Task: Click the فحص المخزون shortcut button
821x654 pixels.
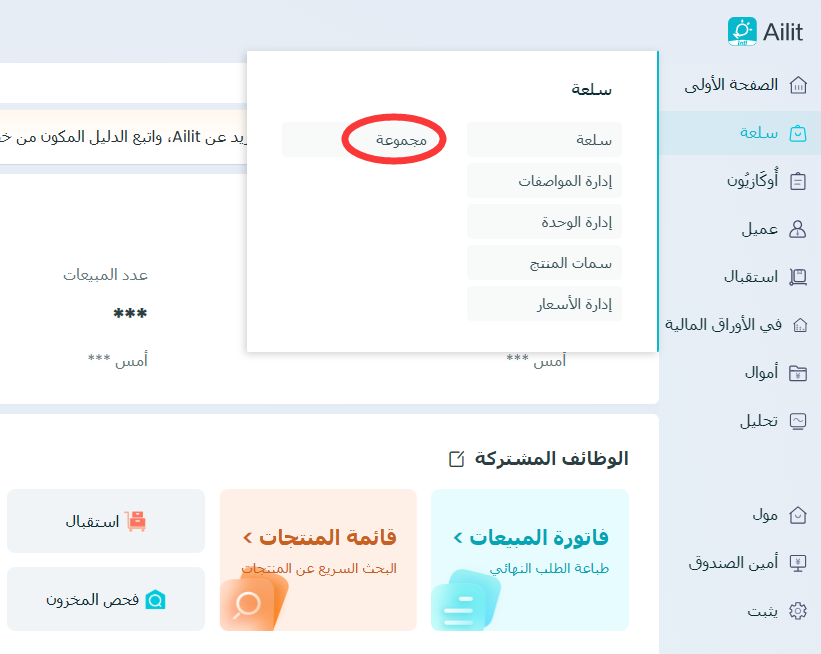Action: [x=106, y=600]
